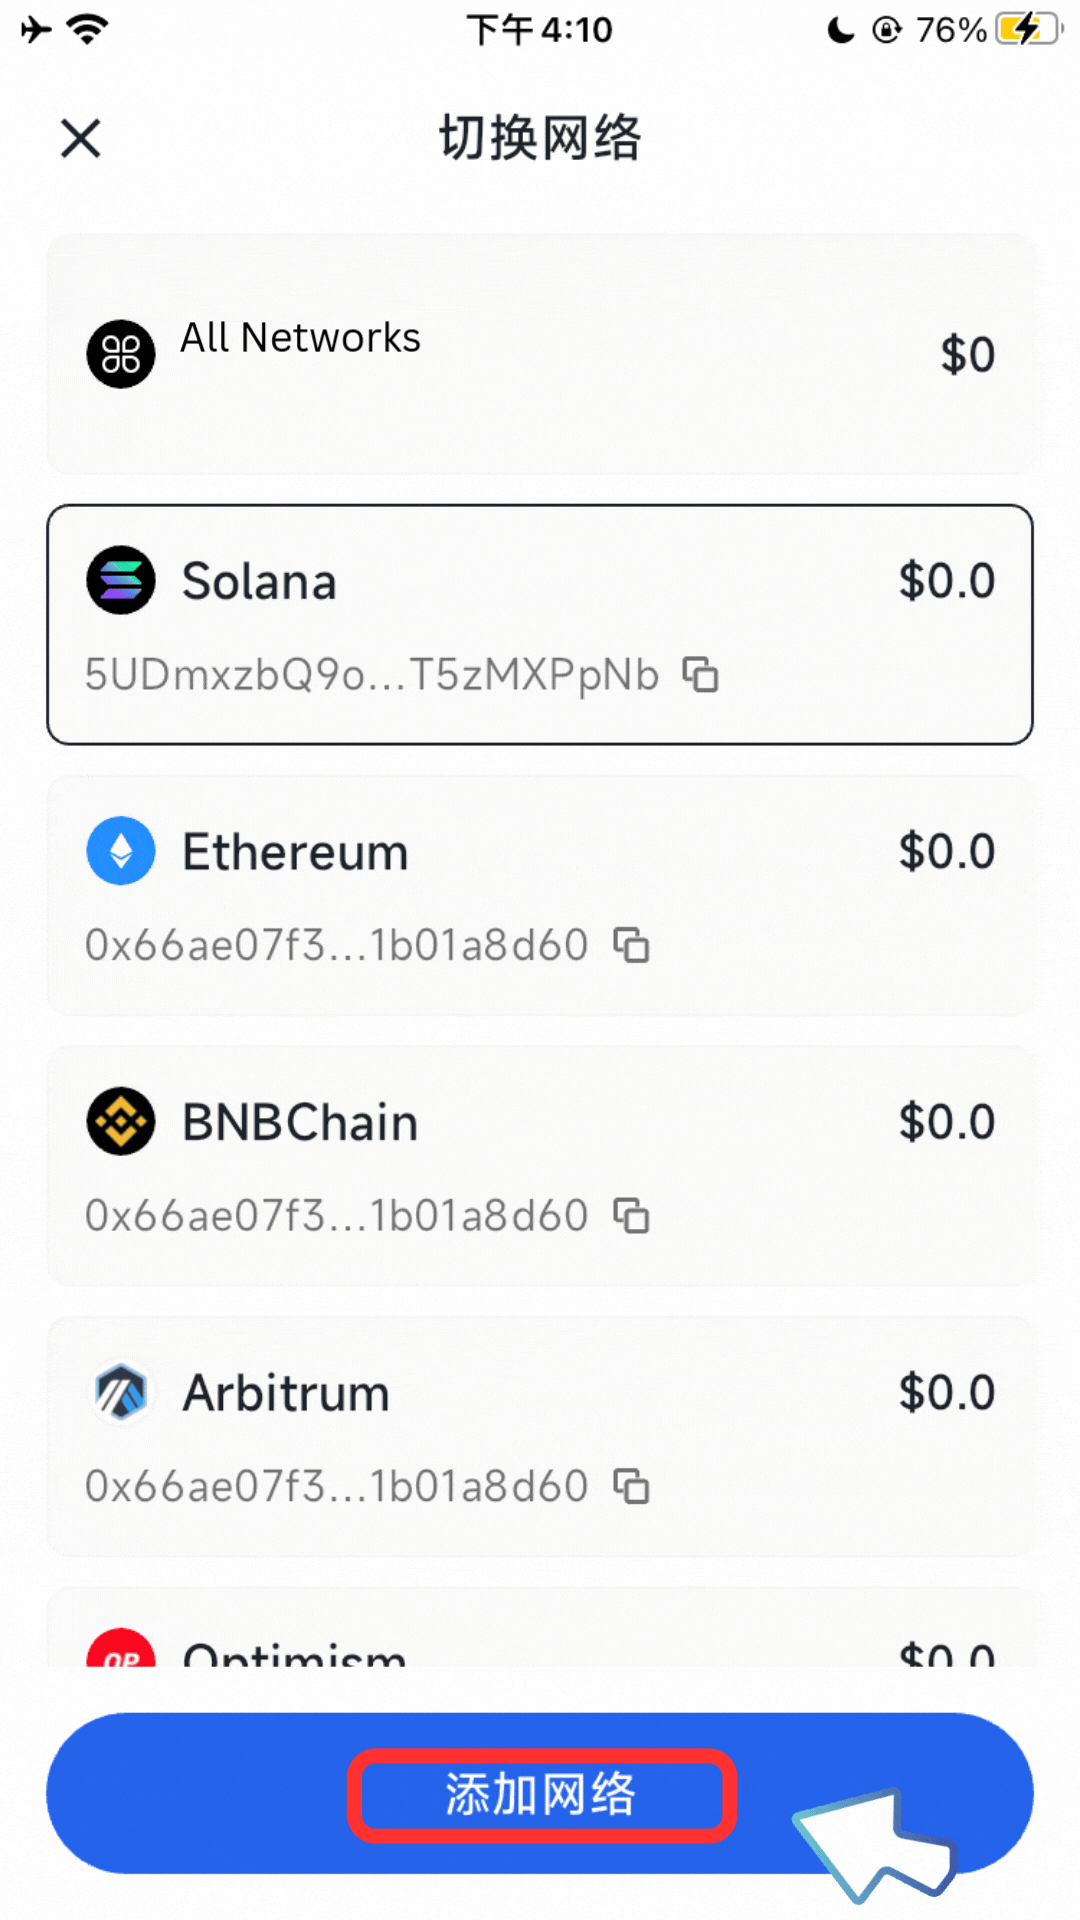Copy the BNBChain wallet address
This screenshot has height=1920, width=1080.
[631, 1216]
